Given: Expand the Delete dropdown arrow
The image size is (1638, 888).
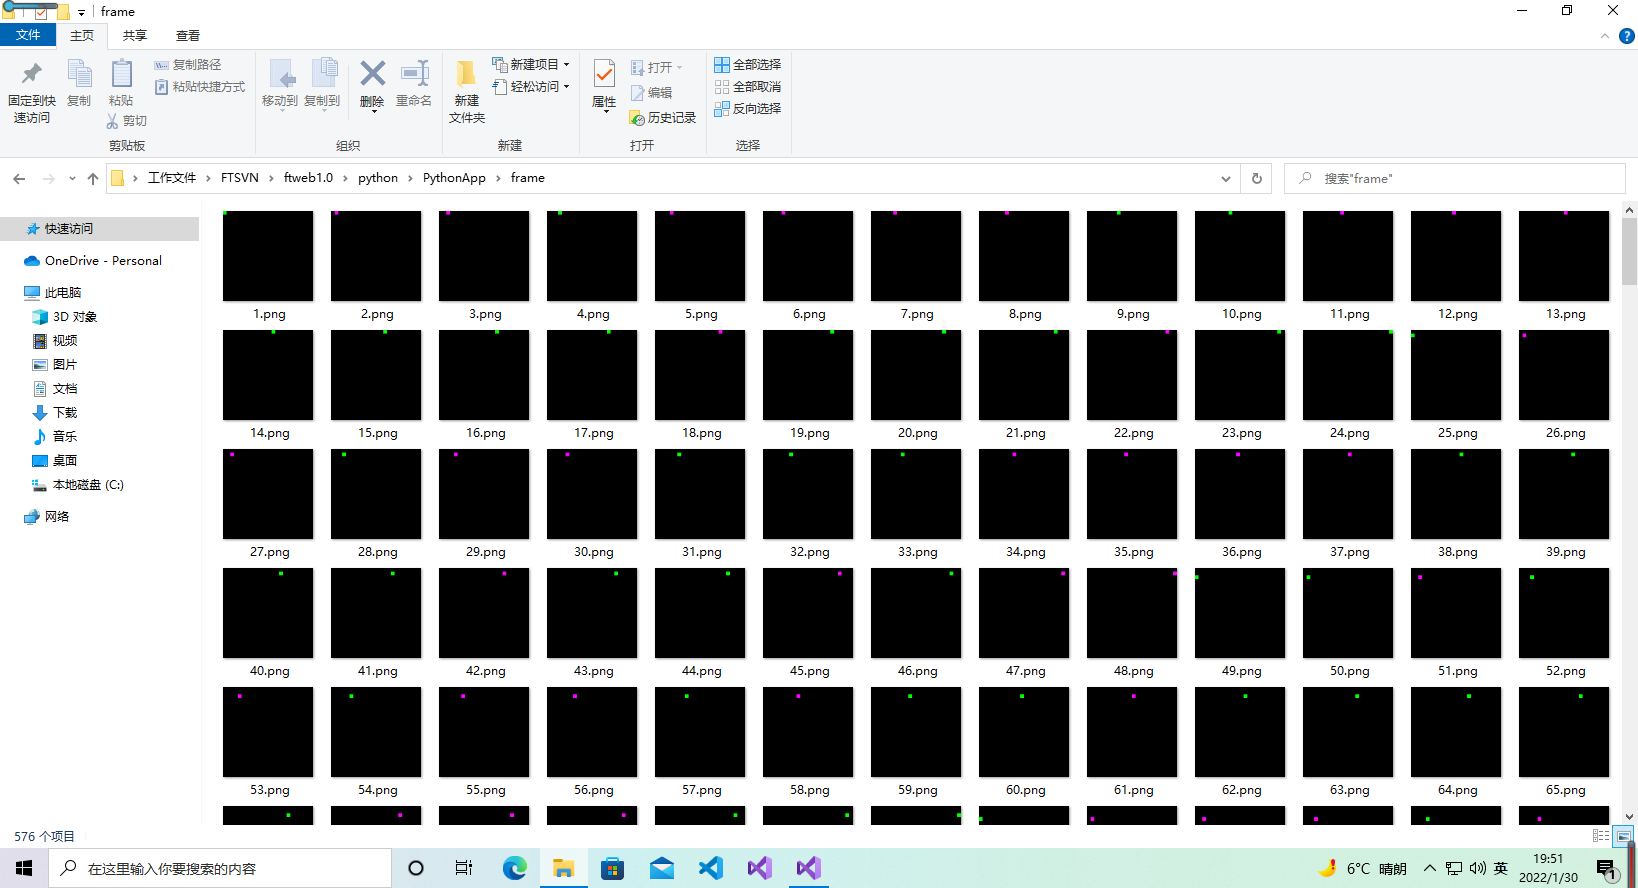Looking at the screenshot, I should click(x=373, y=111).
